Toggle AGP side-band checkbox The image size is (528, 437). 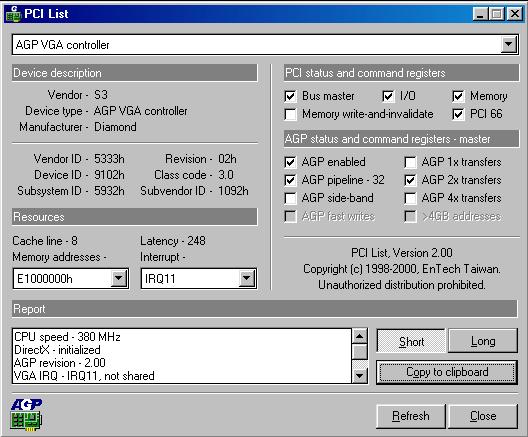290,198
